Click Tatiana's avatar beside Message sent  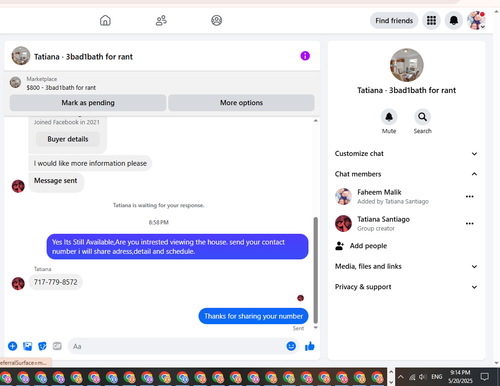coord(18,186)
